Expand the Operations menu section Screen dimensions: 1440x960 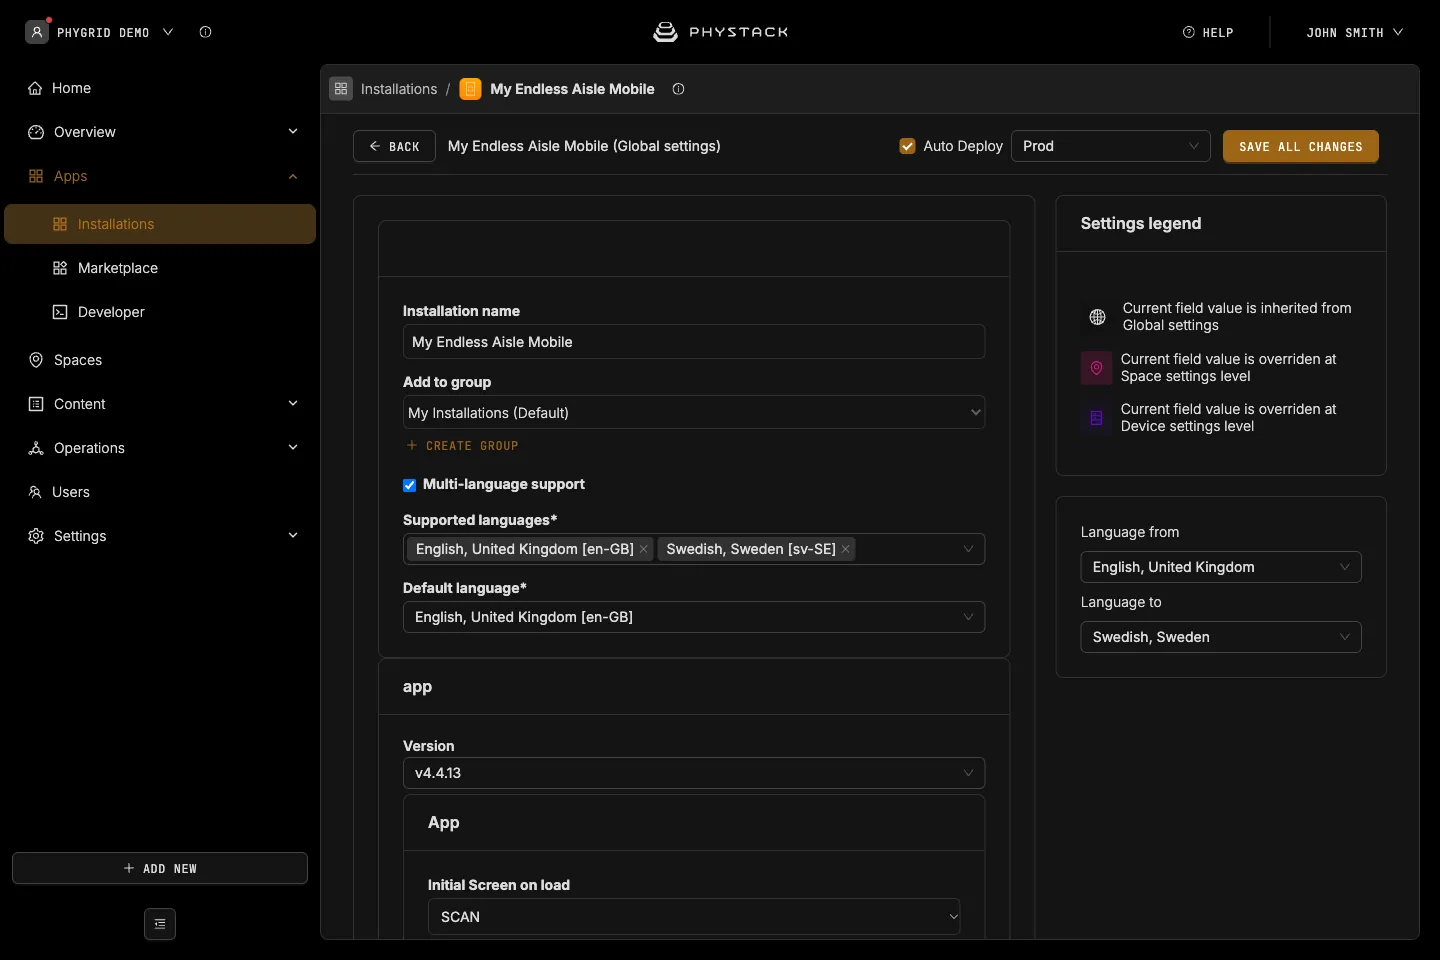click(293, 448)
